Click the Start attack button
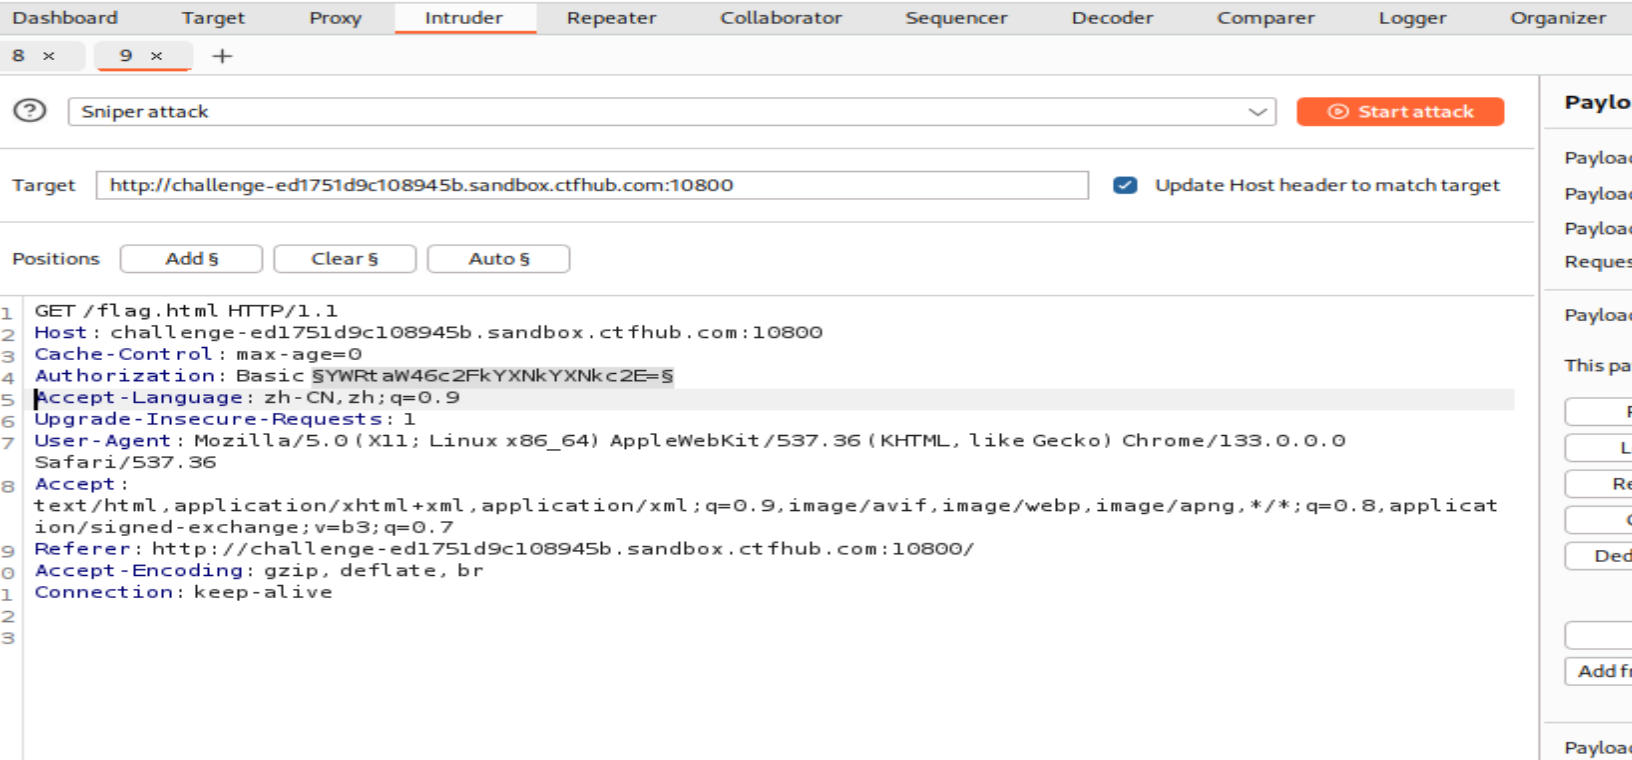The image size is (1632, 760). click(x=1400, y=112)
